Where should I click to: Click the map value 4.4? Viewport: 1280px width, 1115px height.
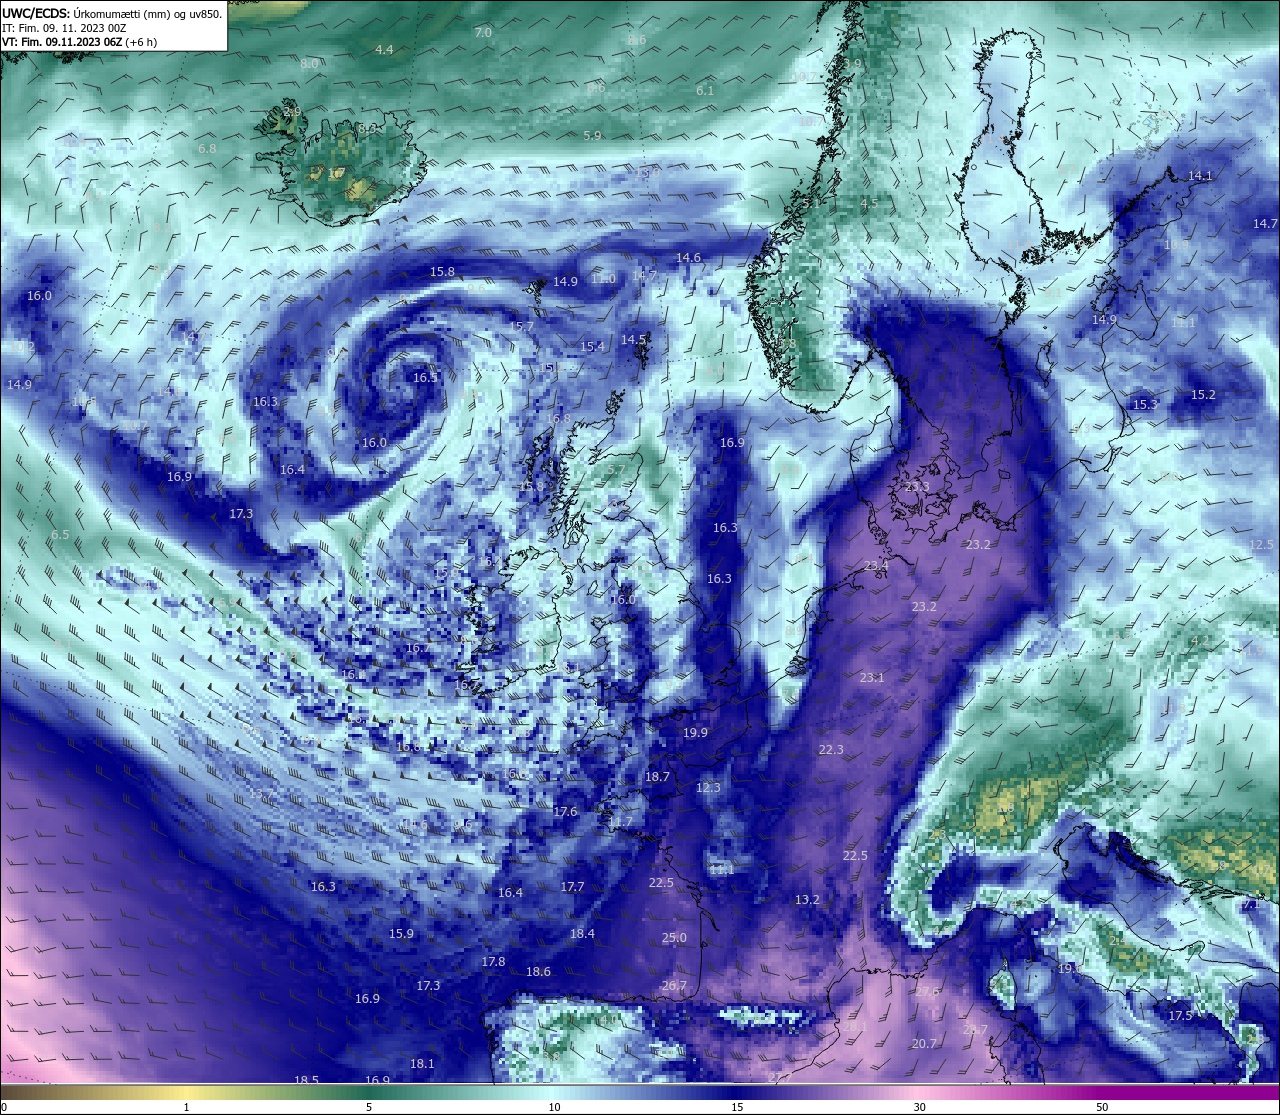tap(384, 49)
